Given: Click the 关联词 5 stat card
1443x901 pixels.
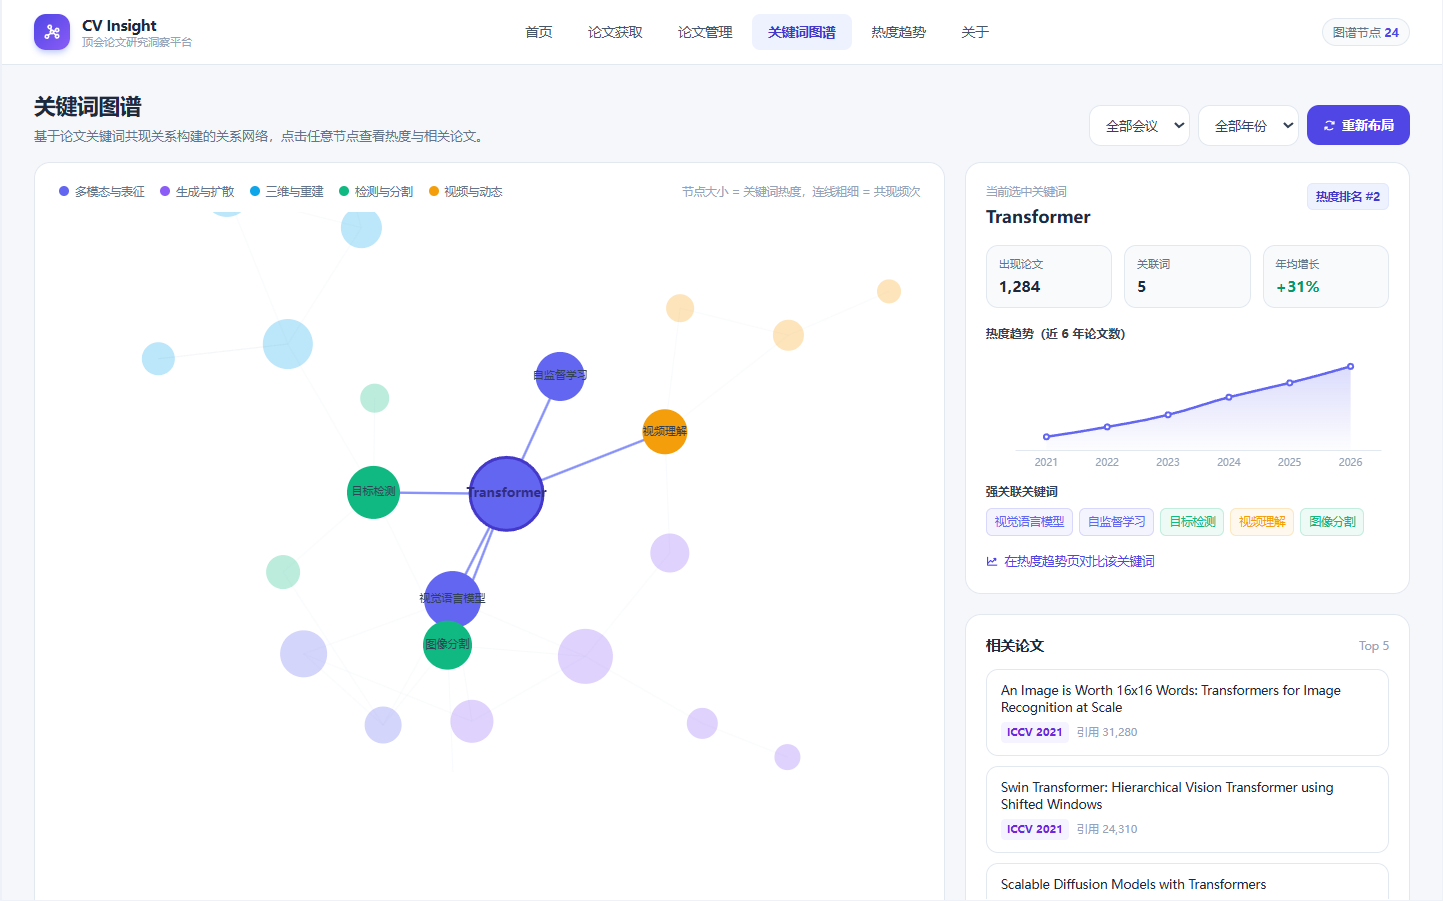Looking at the screenshot, I should (1187, 276).
